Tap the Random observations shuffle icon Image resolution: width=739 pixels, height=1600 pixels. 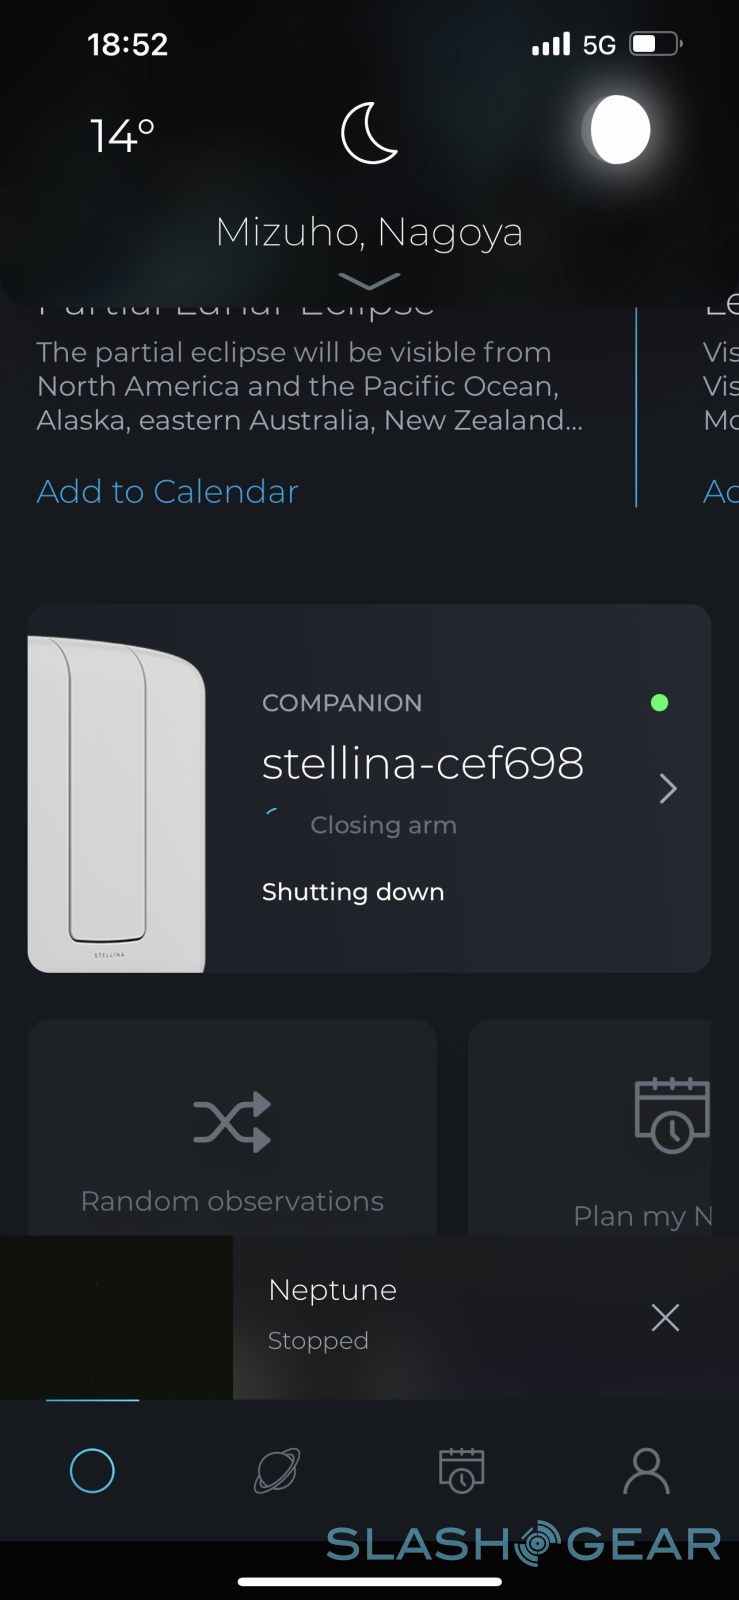232,1121
